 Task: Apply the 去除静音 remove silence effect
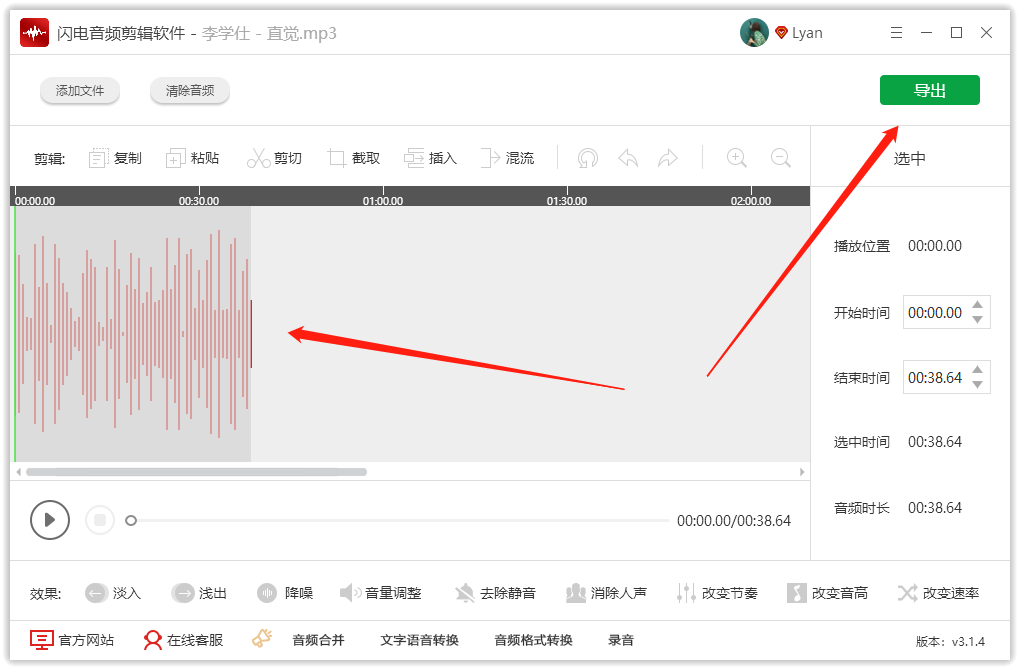coord(496,593)
